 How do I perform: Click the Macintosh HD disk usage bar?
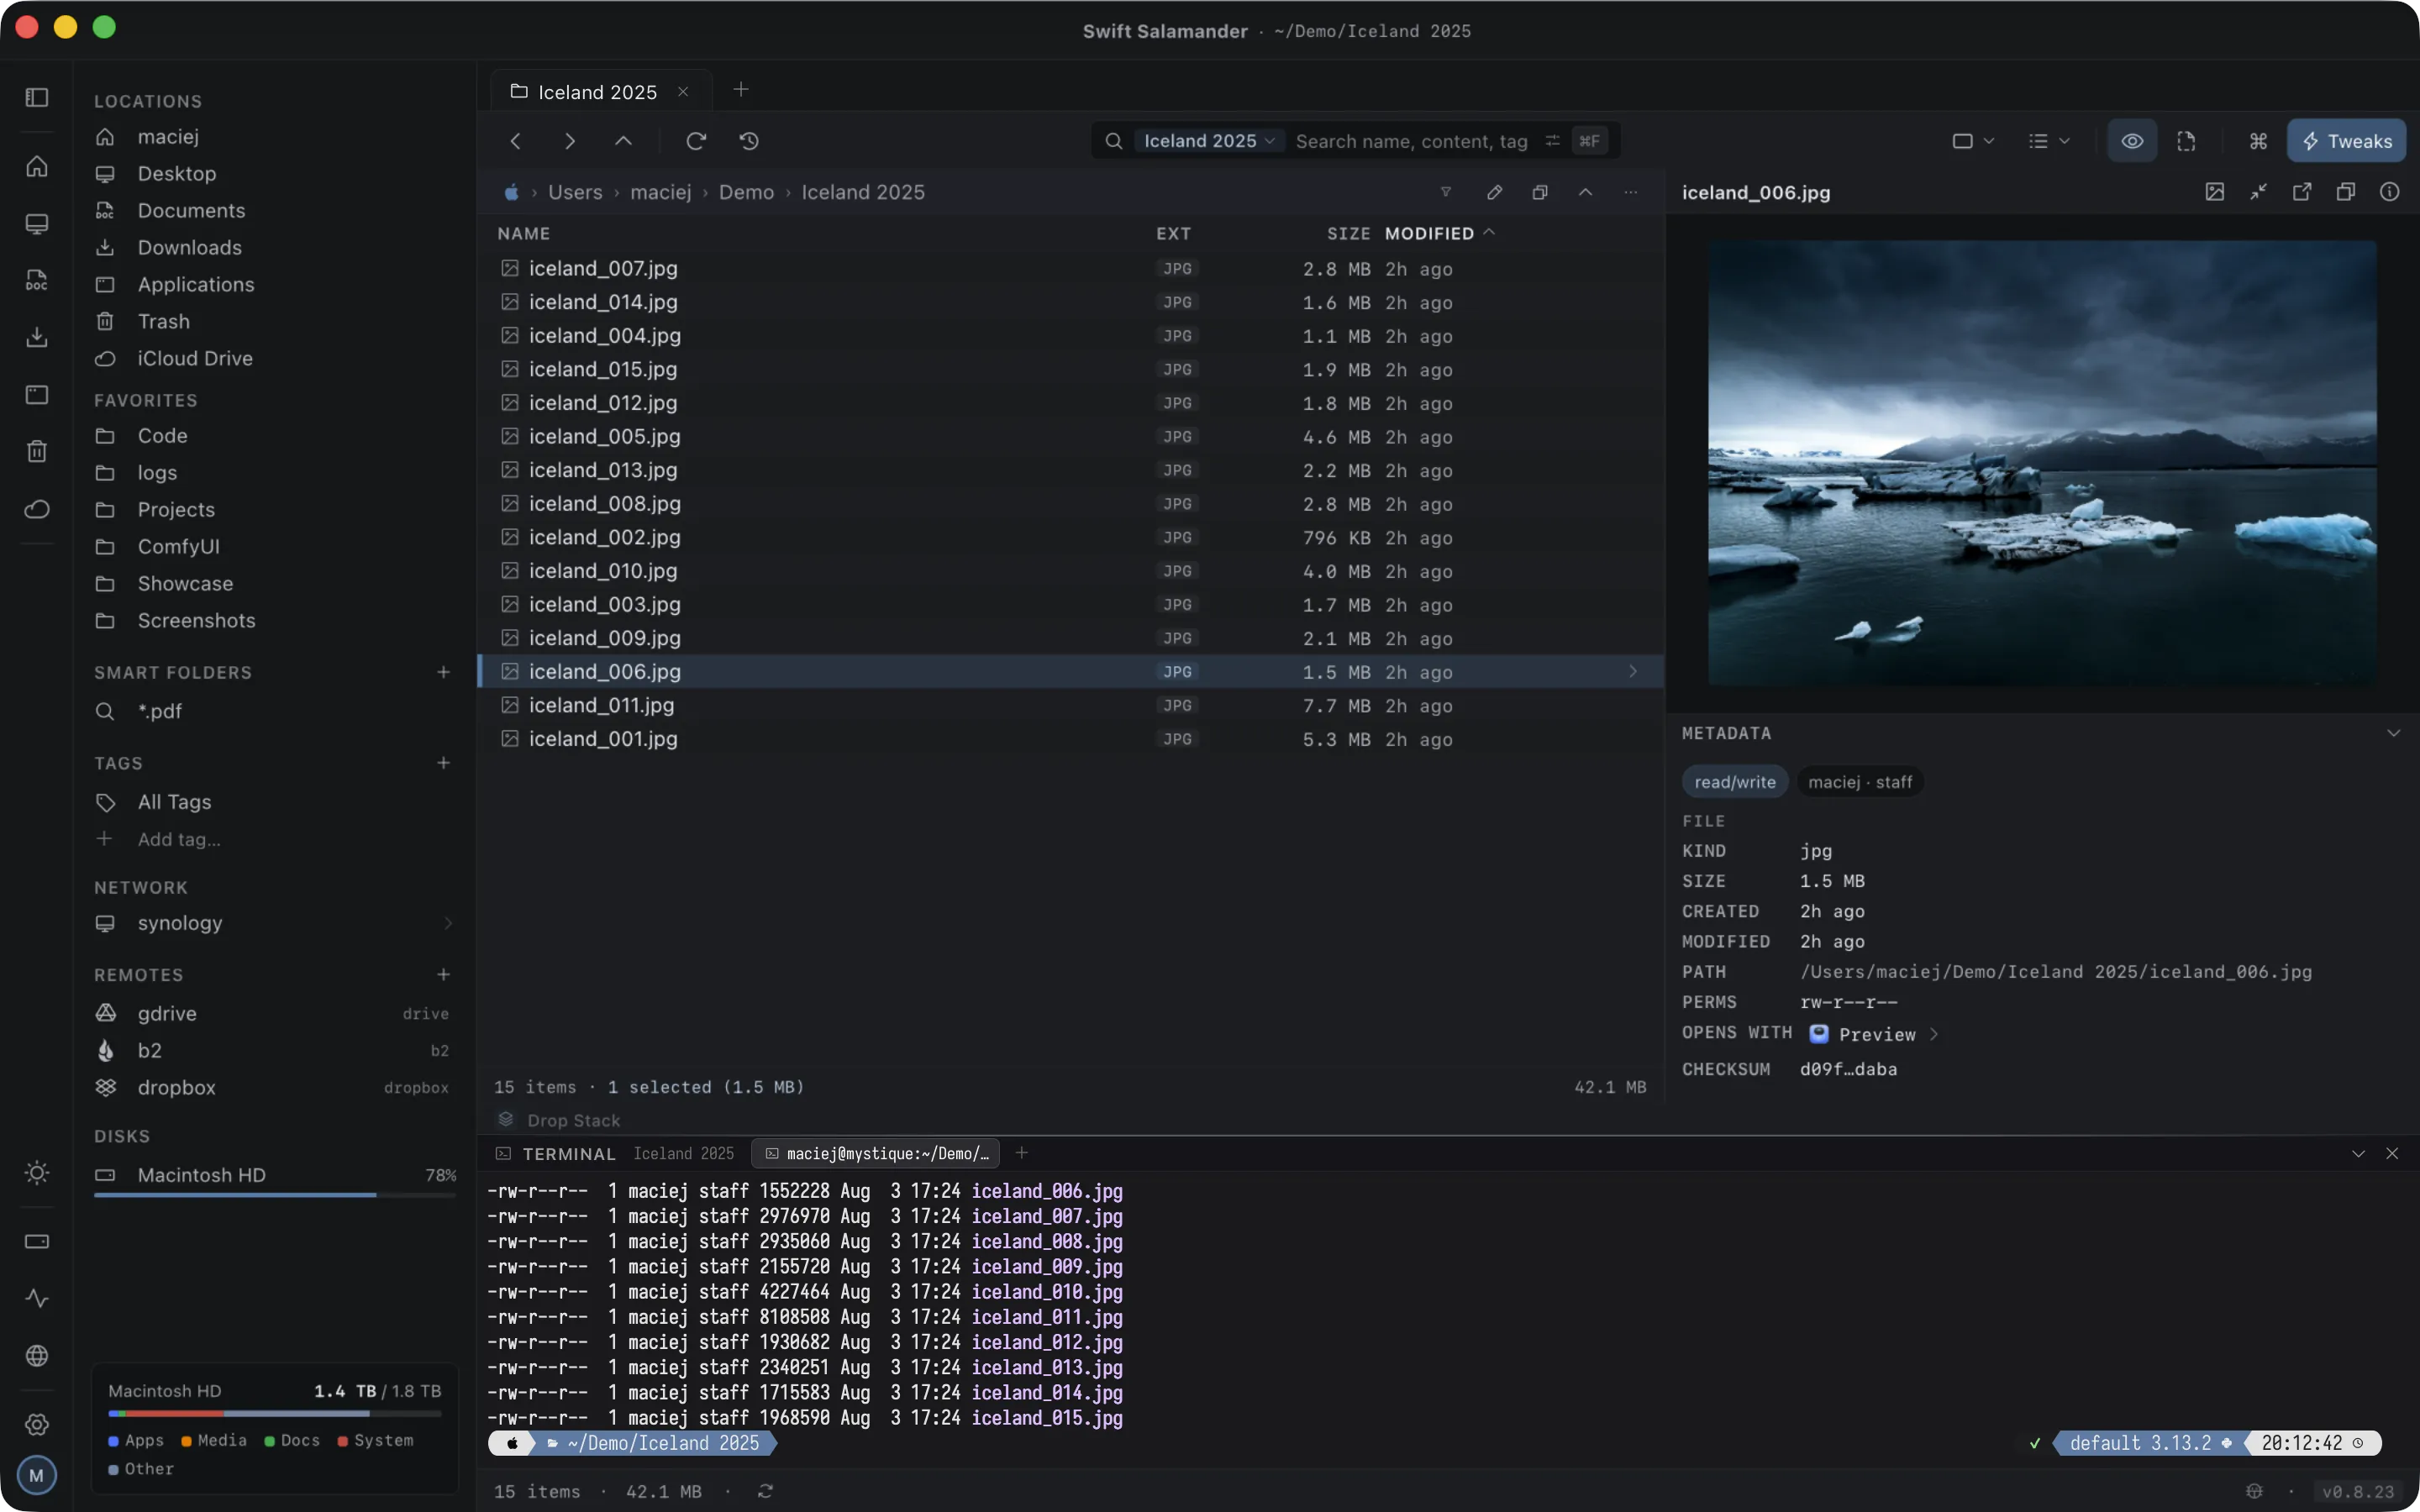tap(274, 1195)
